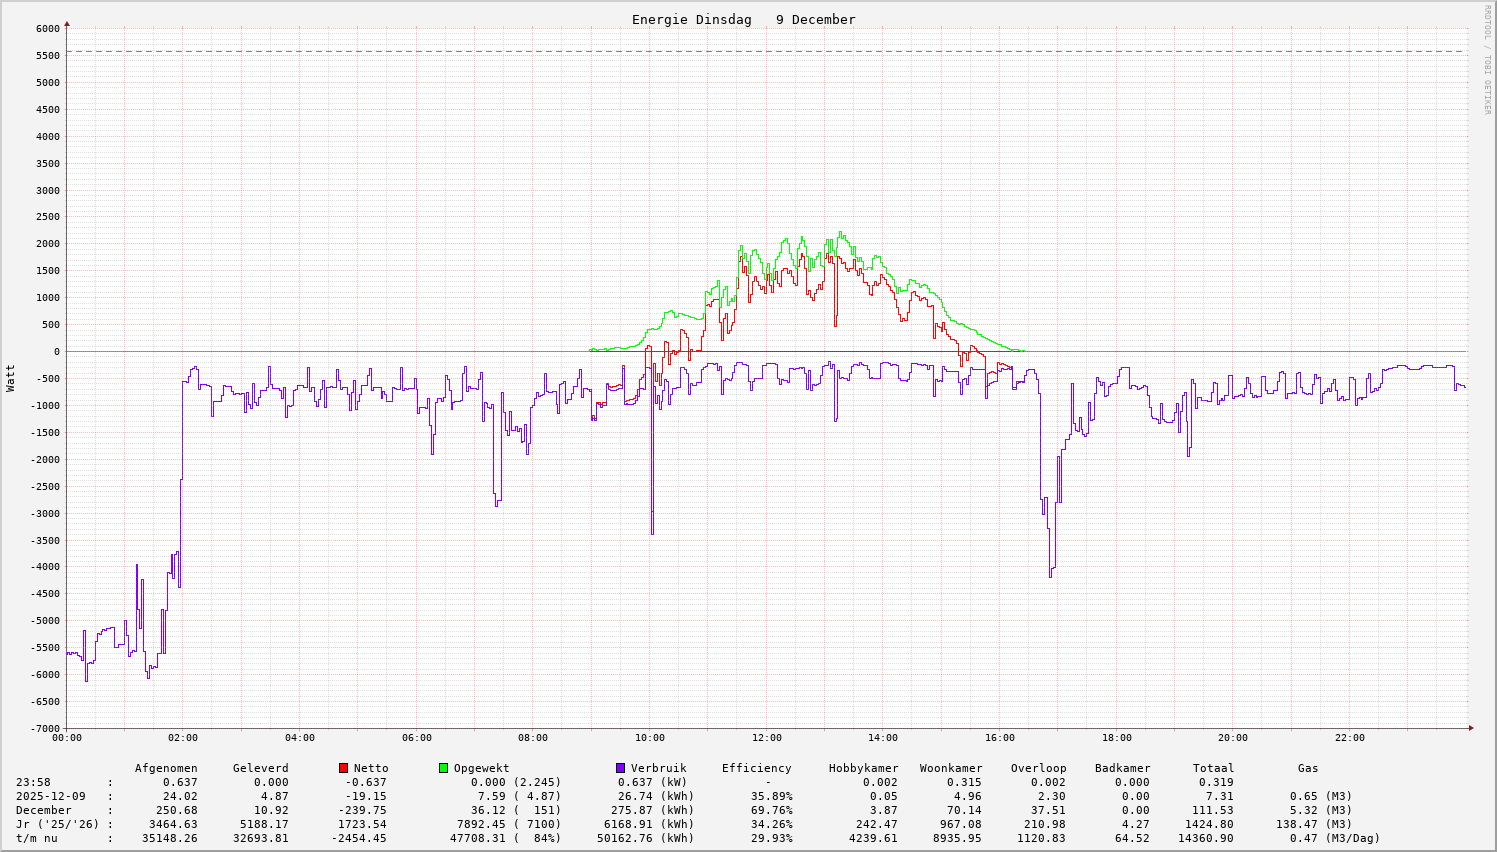
Task: Click the RRDTOOL / TOBI OETIKER watermark
Action: 1487,59
